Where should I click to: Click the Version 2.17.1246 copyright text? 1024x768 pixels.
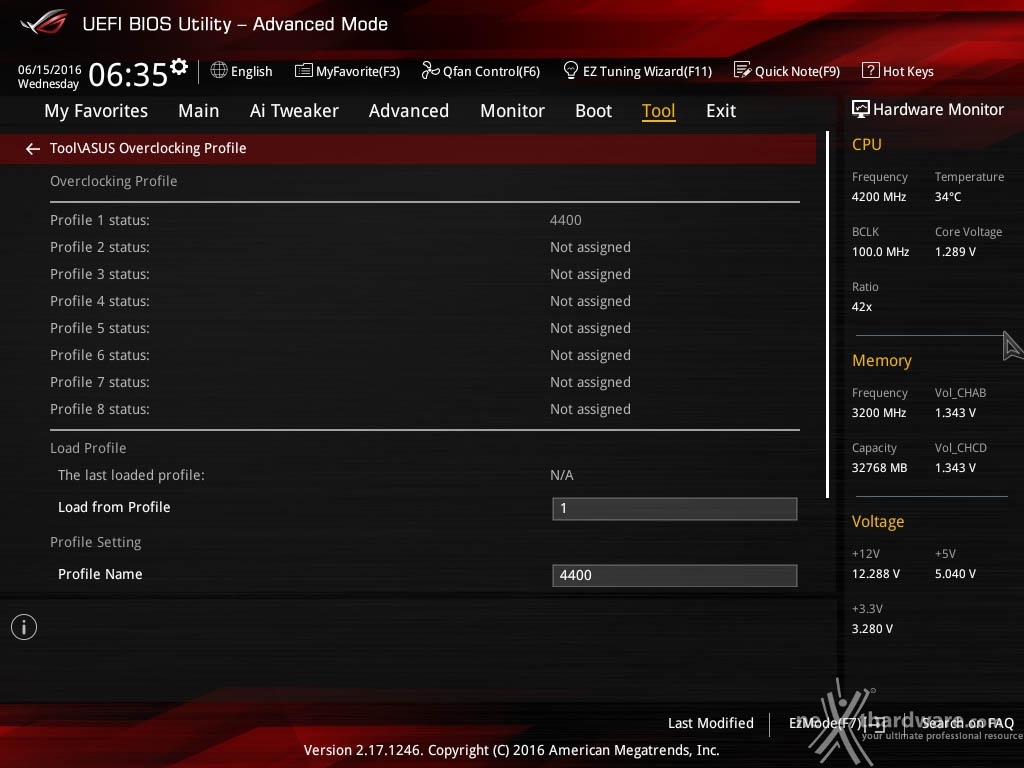511,750
